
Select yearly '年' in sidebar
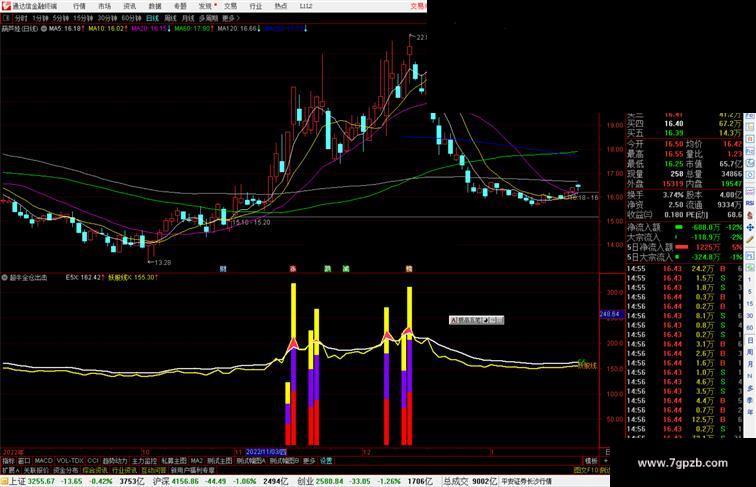pyautogui.click(x=750, y=412)
